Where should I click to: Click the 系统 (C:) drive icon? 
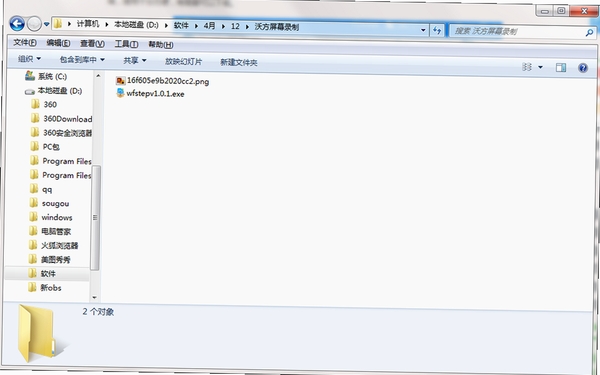click(30, 76)
